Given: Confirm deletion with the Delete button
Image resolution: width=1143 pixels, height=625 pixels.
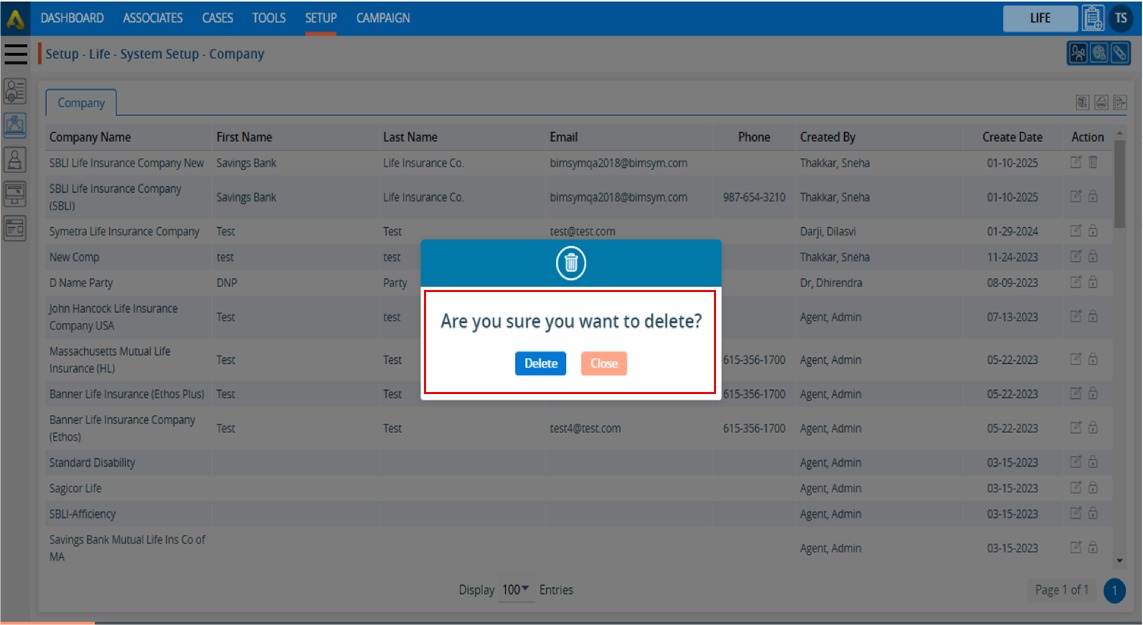Looking at the screenshot, I should 540,363.
